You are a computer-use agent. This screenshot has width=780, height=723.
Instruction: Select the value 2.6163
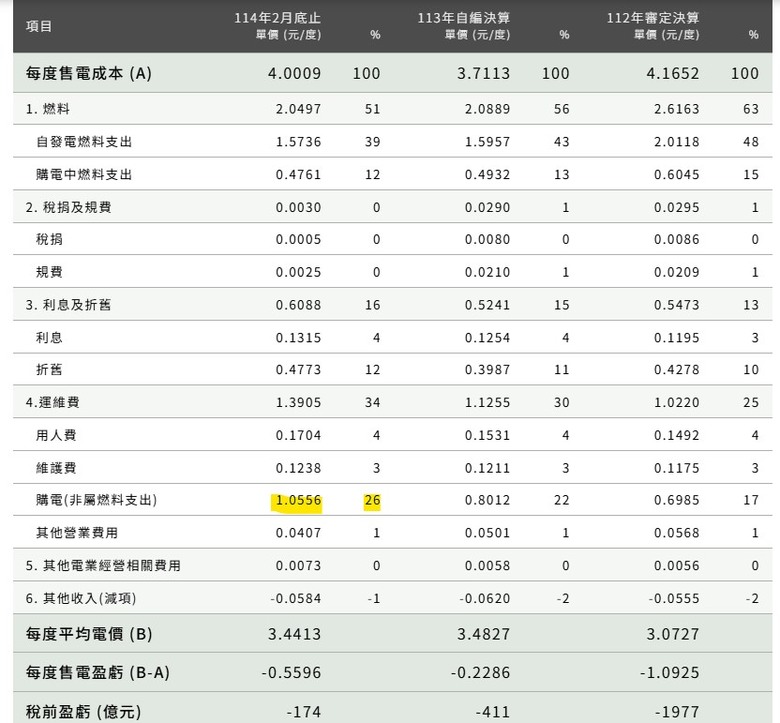pyautogui.click(x=677, y=109)
